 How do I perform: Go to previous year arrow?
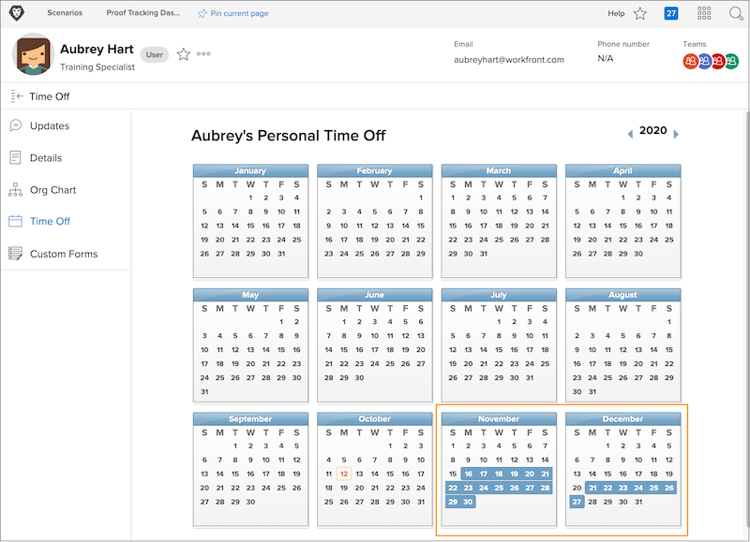(630, 133)
